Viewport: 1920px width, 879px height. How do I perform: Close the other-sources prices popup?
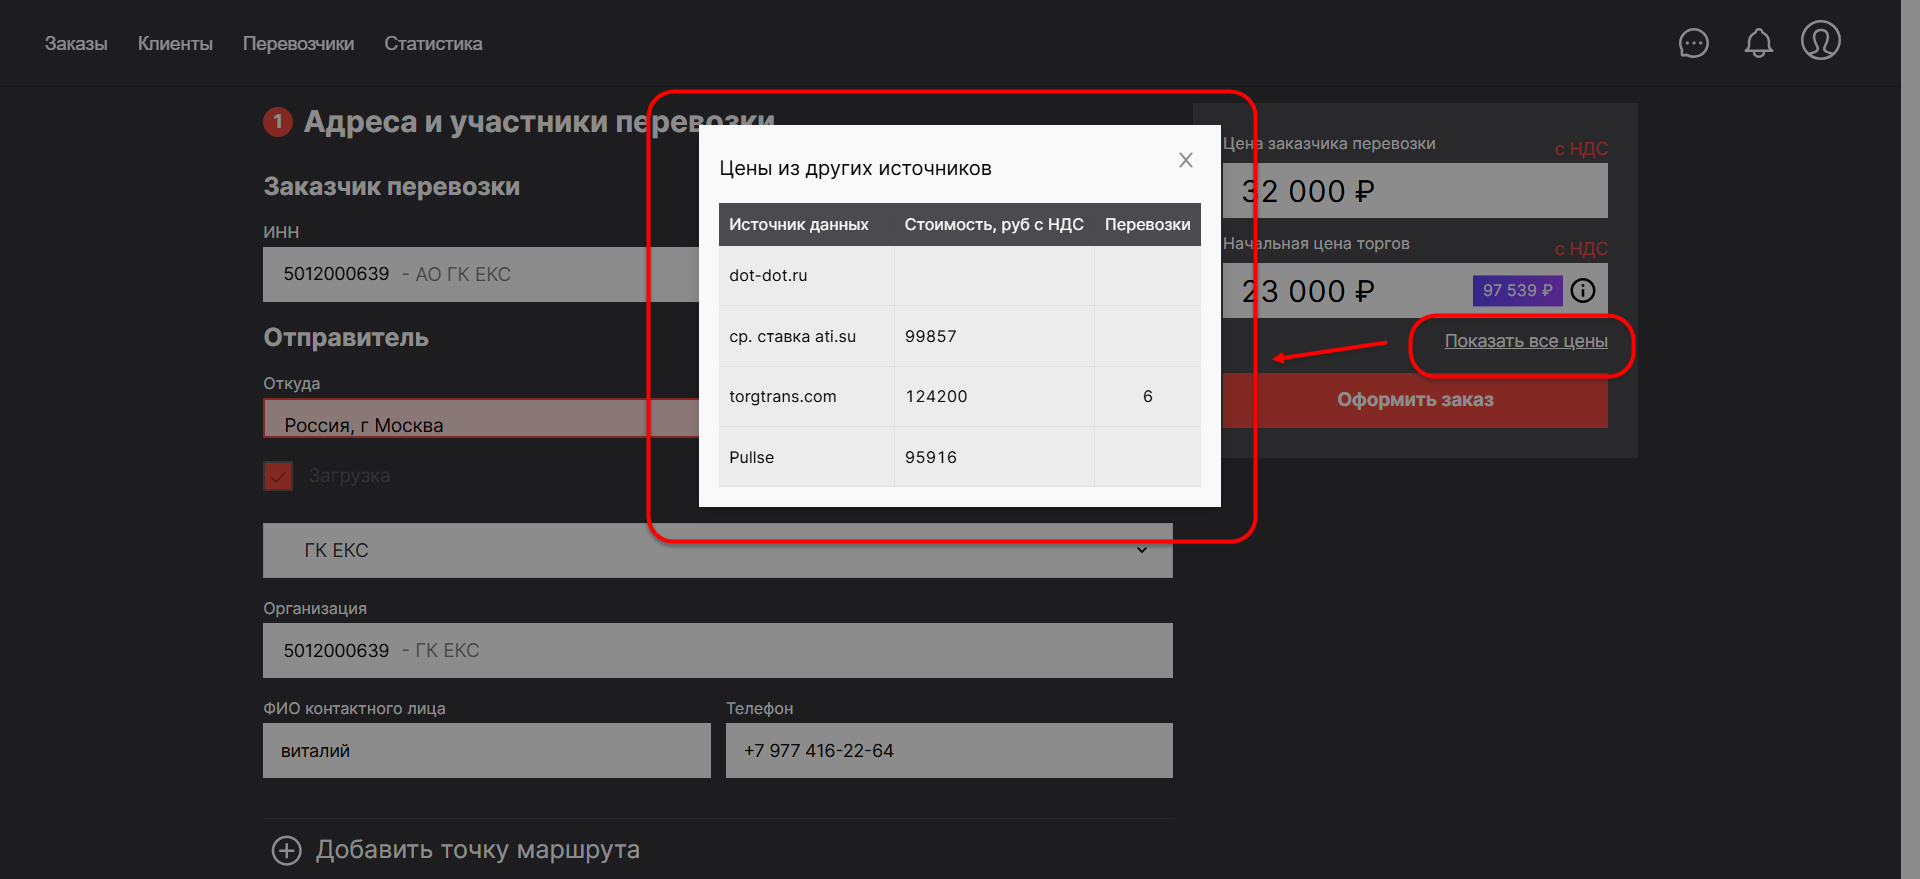[x=1185, y=160]
